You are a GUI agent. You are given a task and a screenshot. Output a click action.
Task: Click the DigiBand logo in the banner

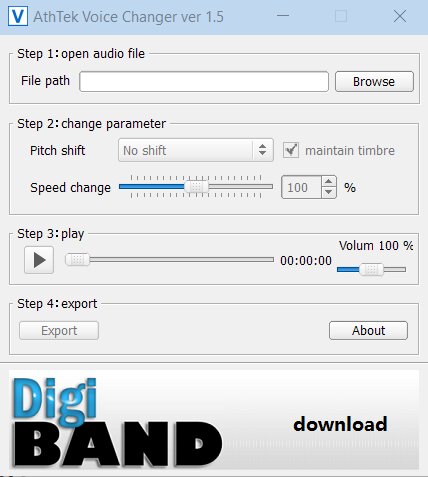click(x=117, y=422)
